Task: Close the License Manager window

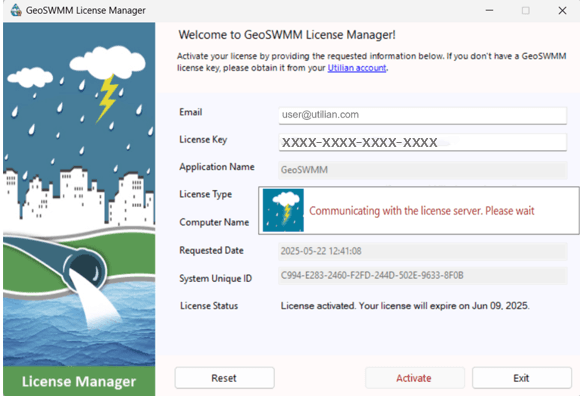Action: point(562,10)
